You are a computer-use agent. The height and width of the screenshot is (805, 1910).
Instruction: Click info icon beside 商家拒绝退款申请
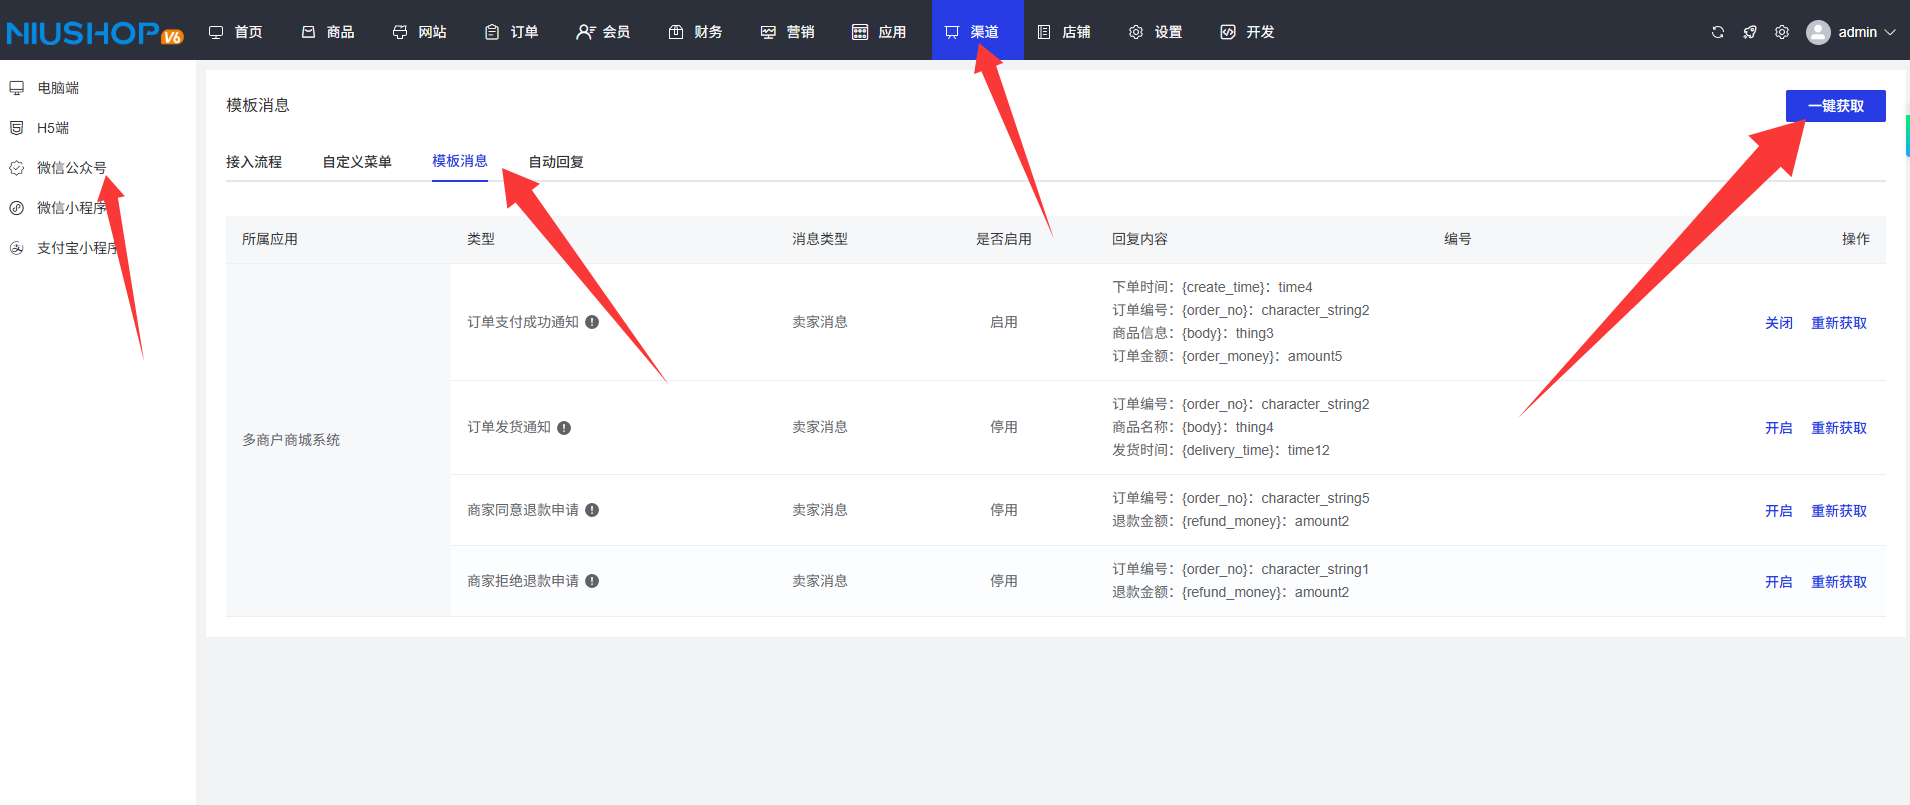(592, 581)
